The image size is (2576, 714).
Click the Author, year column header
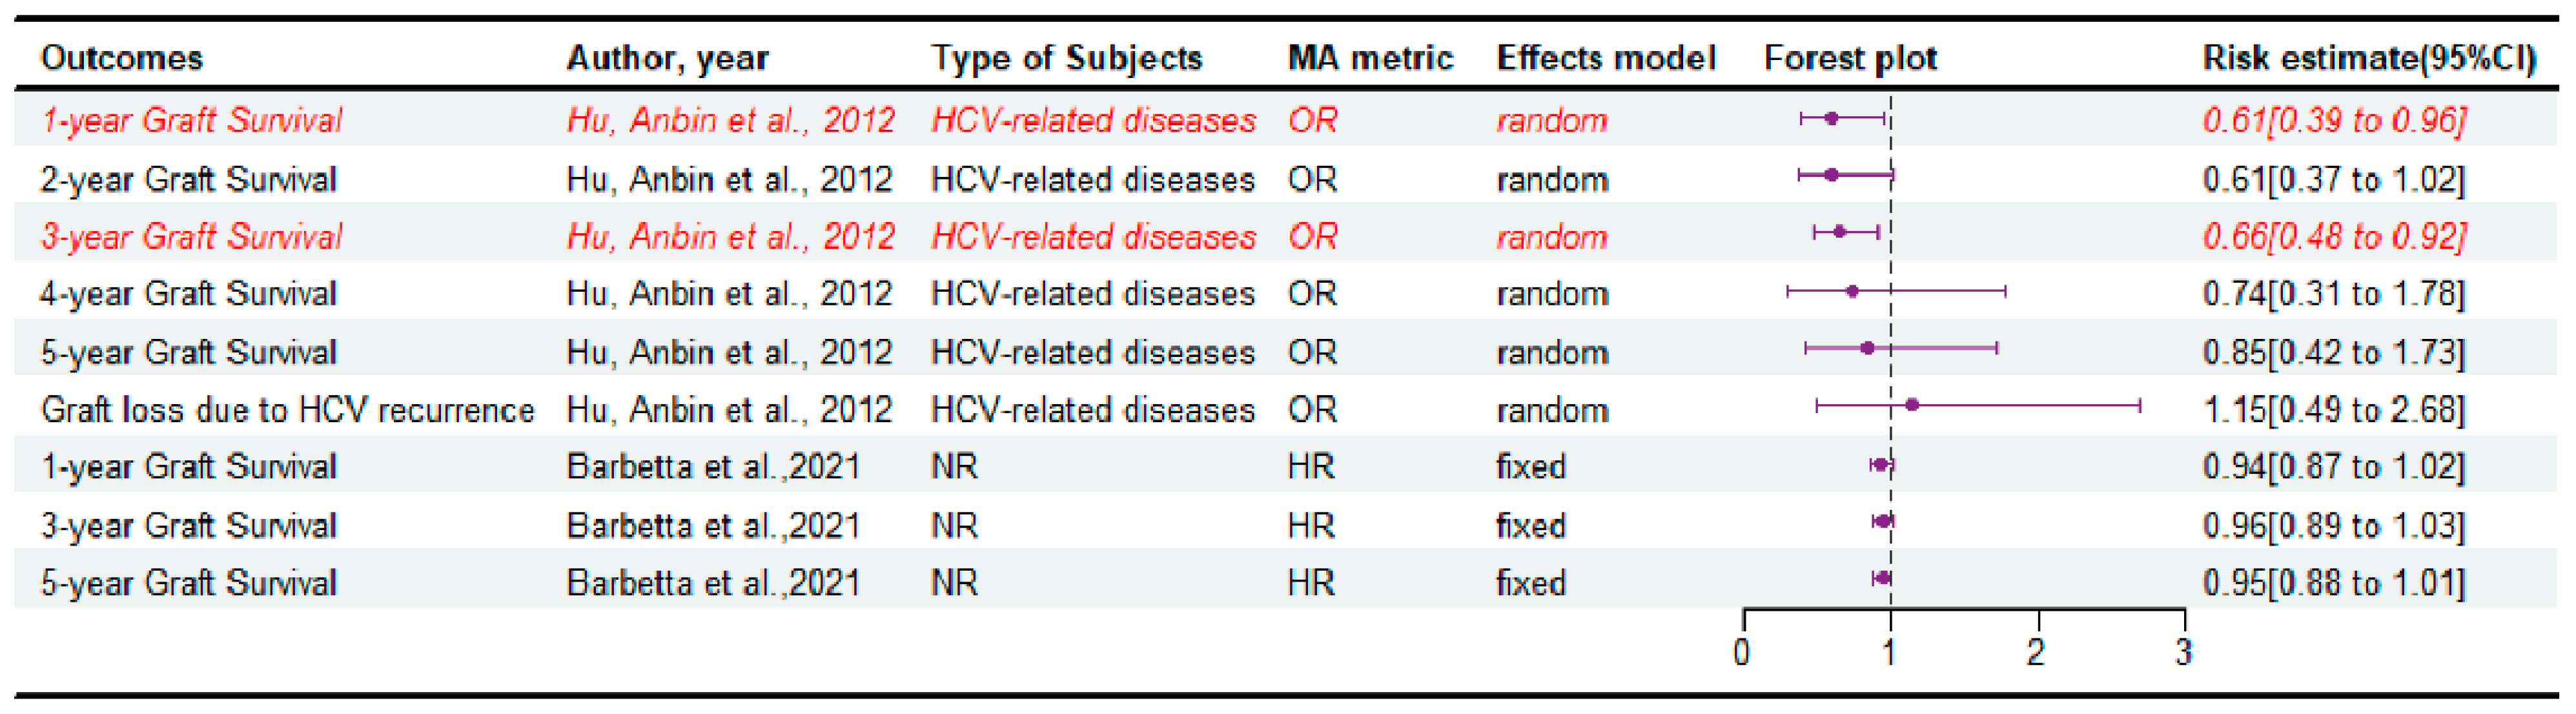click(x=667, y=58)
